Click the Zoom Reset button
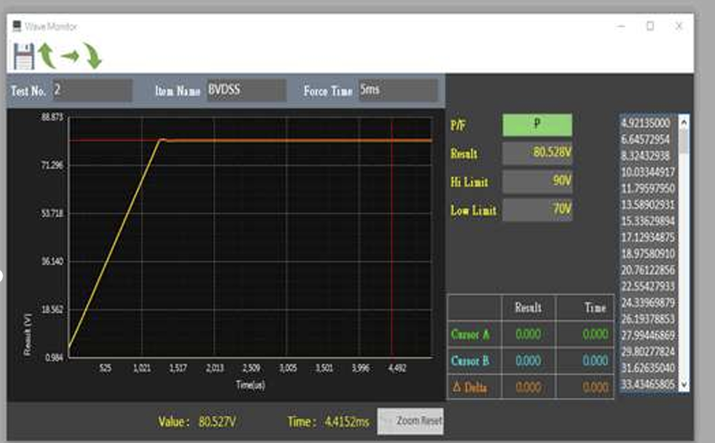The height and width of the screenshot is (443, 715). pos(410,421)
